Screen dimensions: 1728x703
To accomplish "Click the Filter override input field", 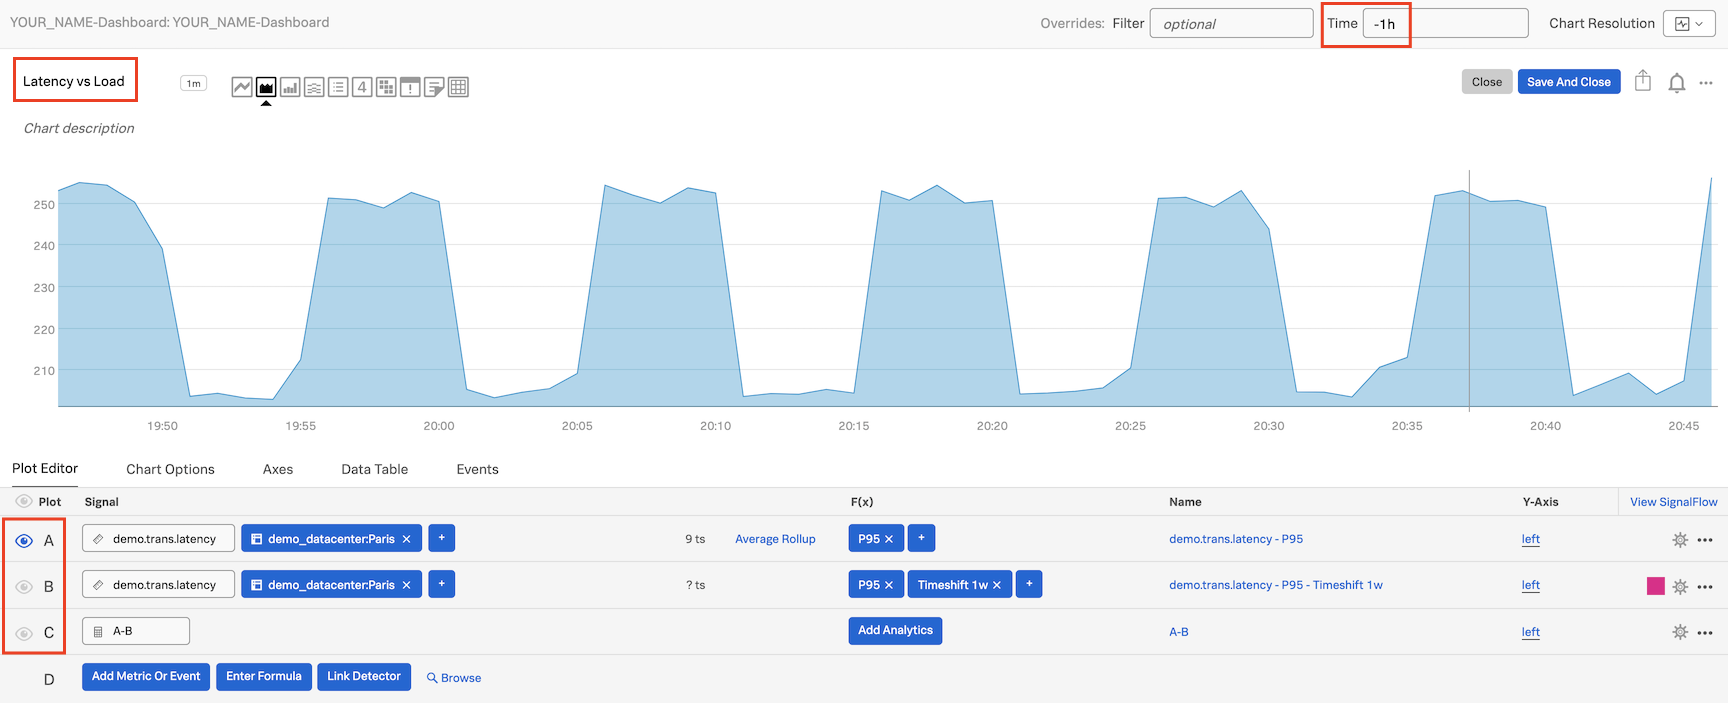I will pyautogui.click(x=1231, y=24).
